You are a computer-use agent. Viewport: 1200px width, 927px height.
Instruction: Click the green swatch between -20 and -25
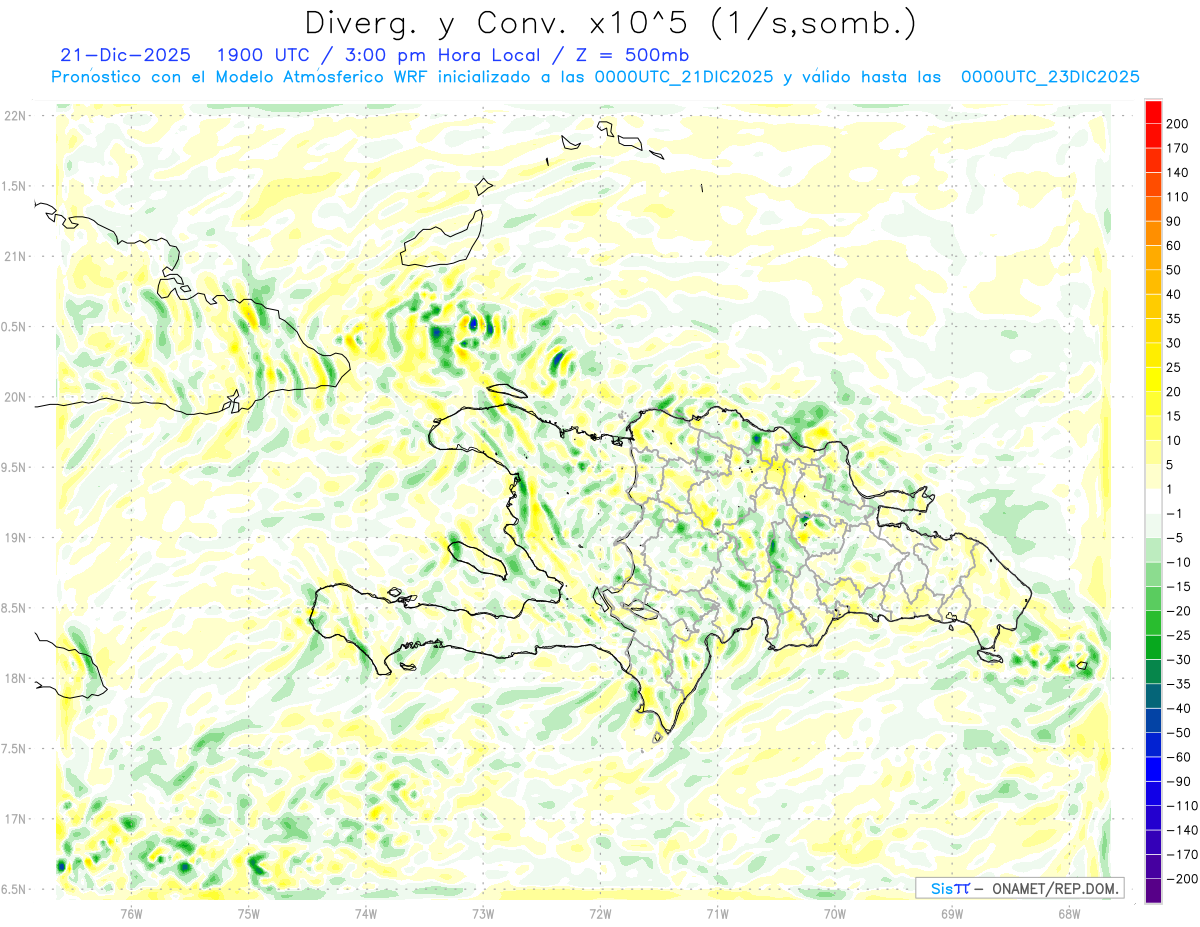(x=1153, y=623)
